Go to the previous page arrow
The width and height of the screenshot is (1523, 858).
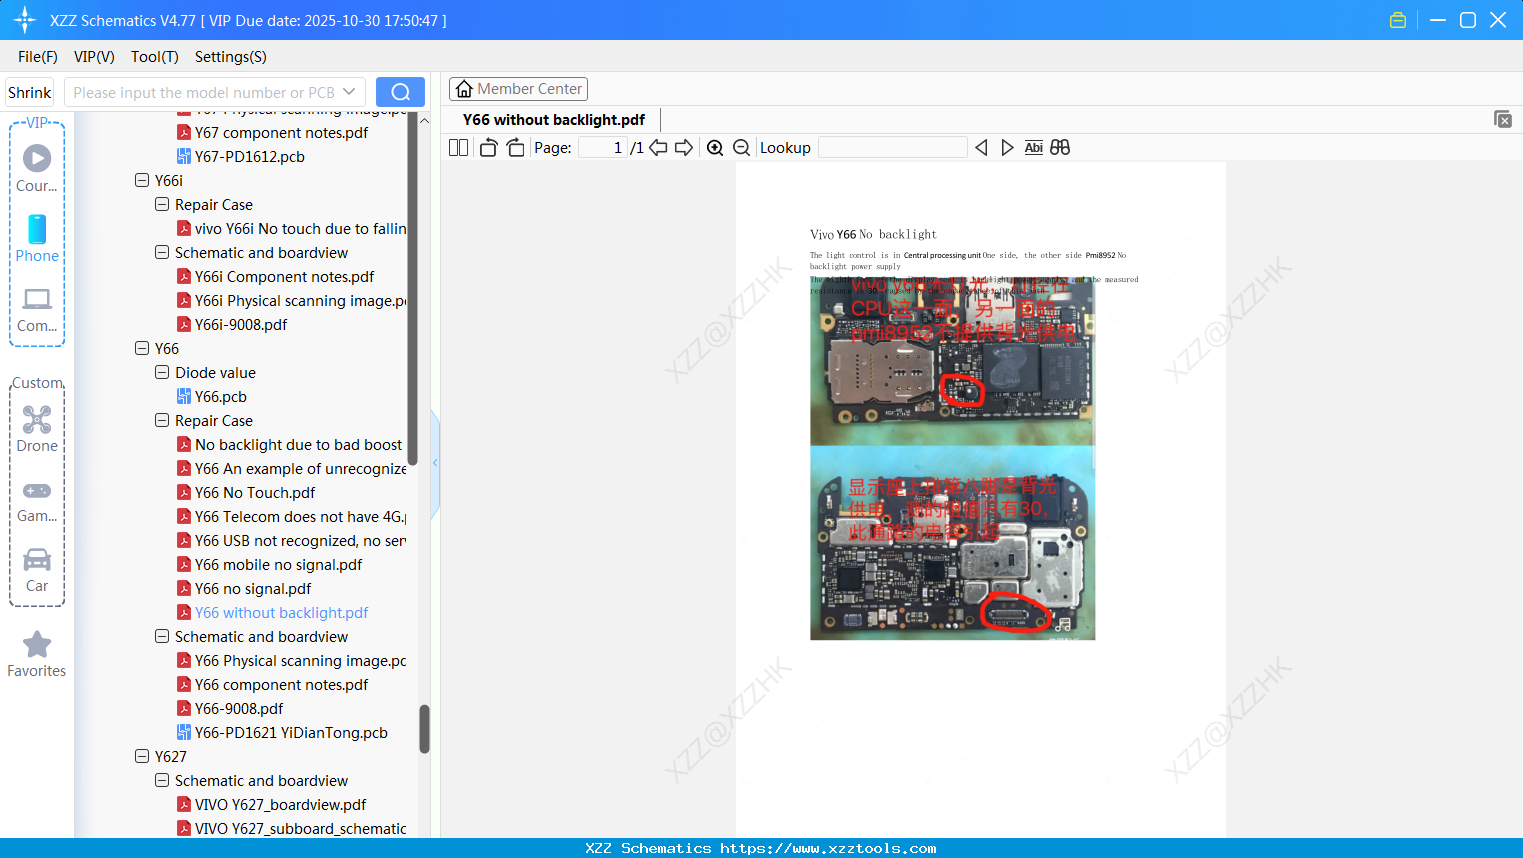click(x=658, y=148)
